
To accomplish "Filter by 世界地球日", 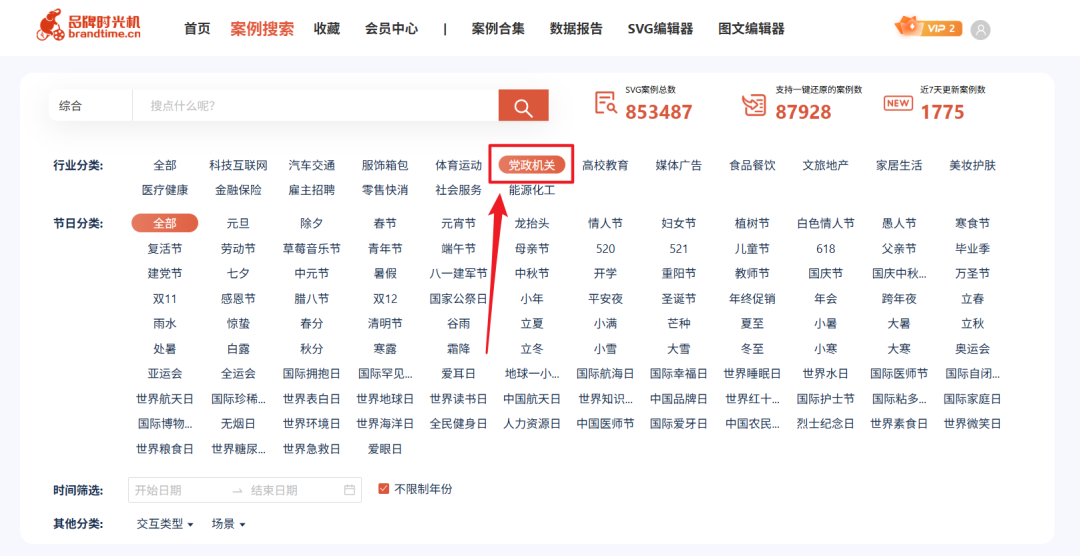I will 385,398.
